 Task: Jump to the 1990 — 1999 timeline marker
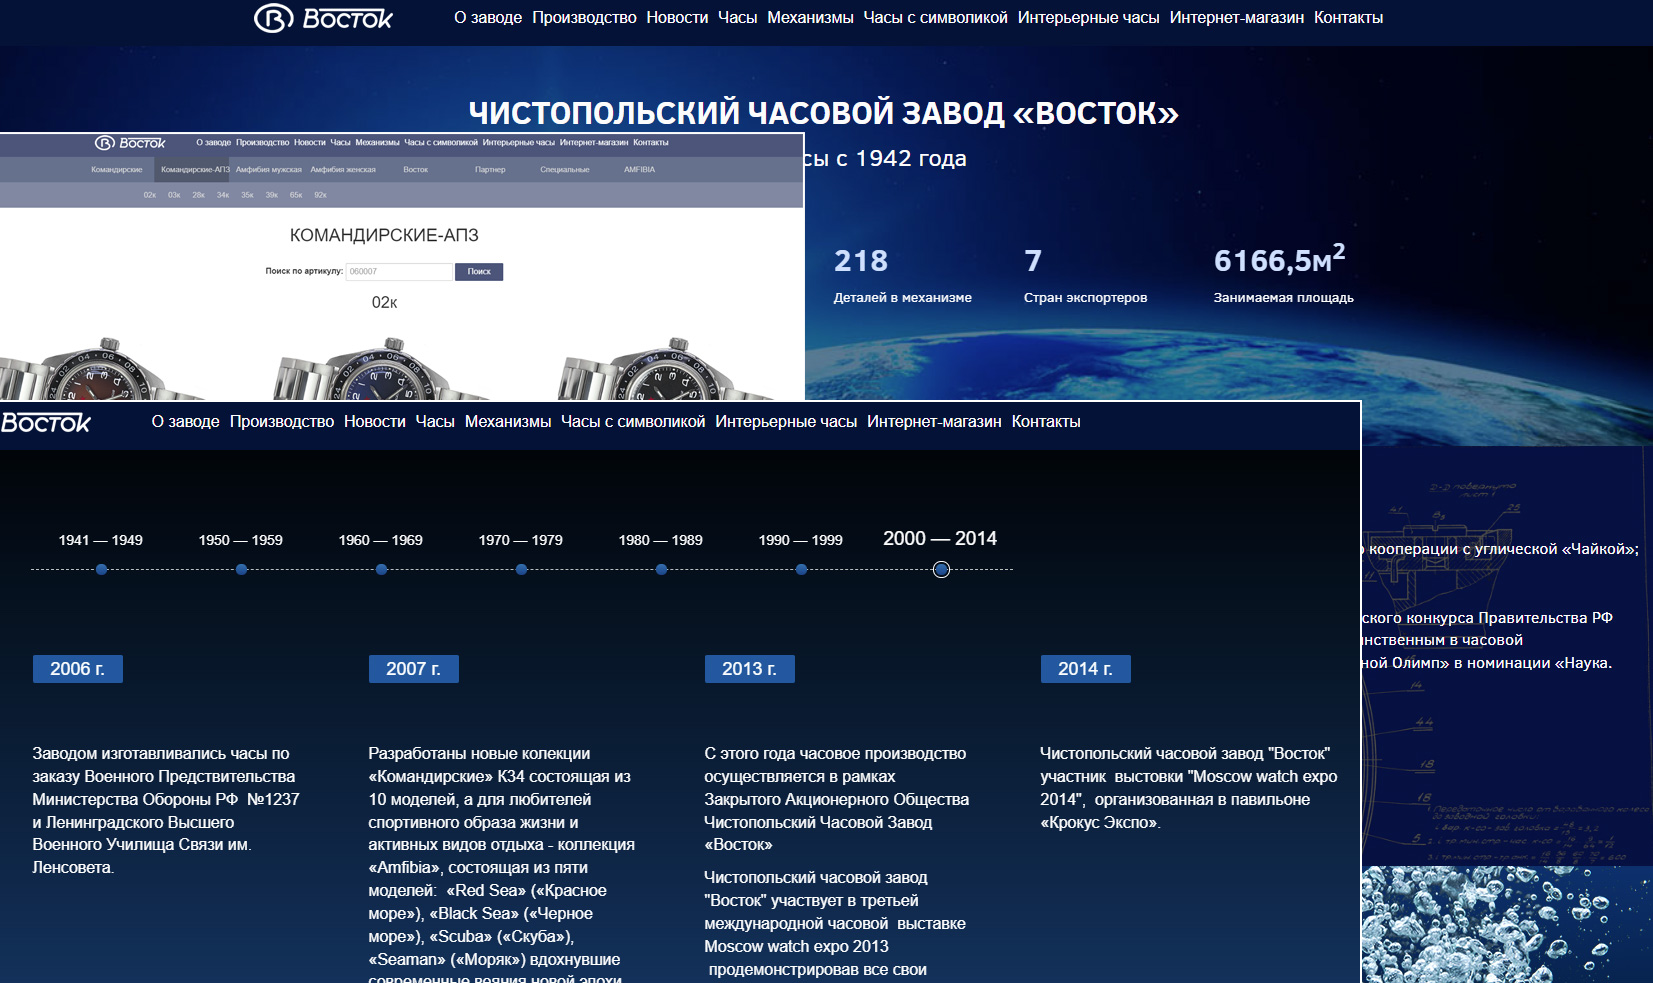point(801,569)
